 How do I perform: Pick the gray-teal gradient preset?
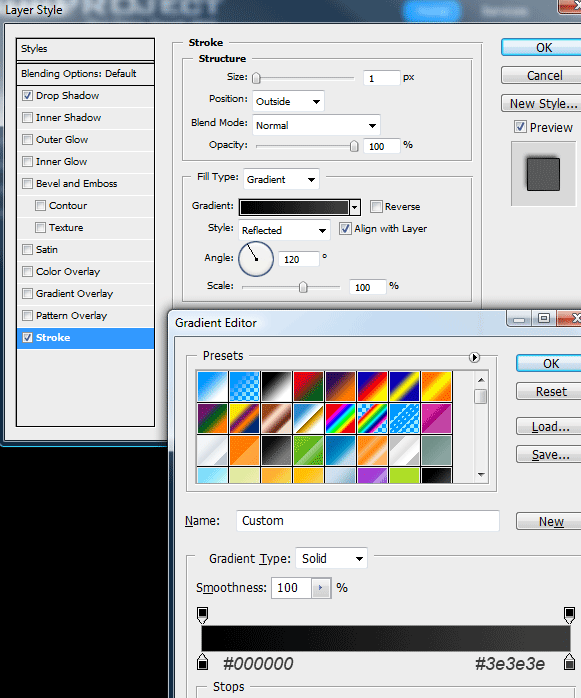click(x=437, y=450)
